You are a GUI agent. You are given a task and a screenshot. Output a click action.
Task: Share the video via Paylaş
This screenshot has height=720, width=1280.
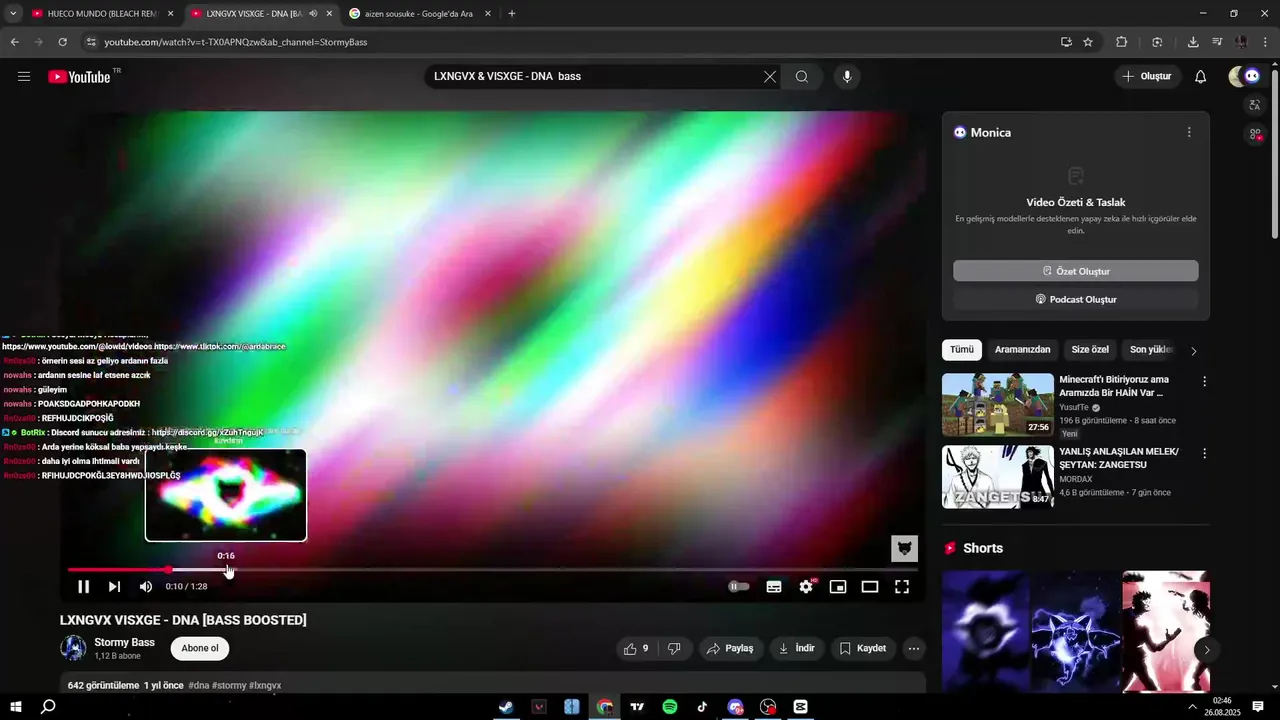coord(730,648)
